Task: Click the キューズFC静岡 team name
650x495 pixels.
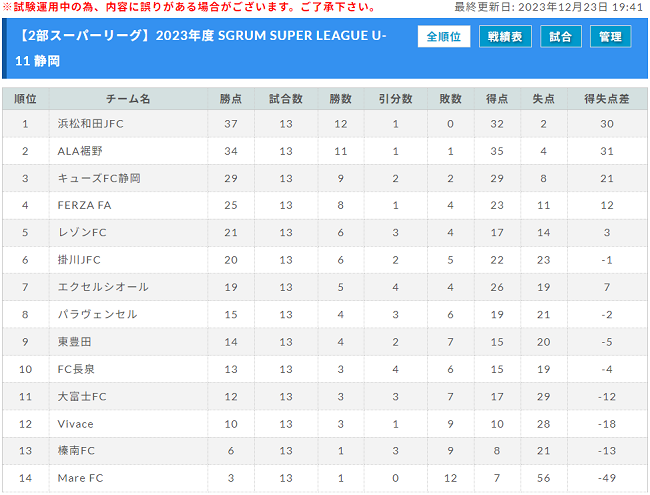Action: pos(99,178)
